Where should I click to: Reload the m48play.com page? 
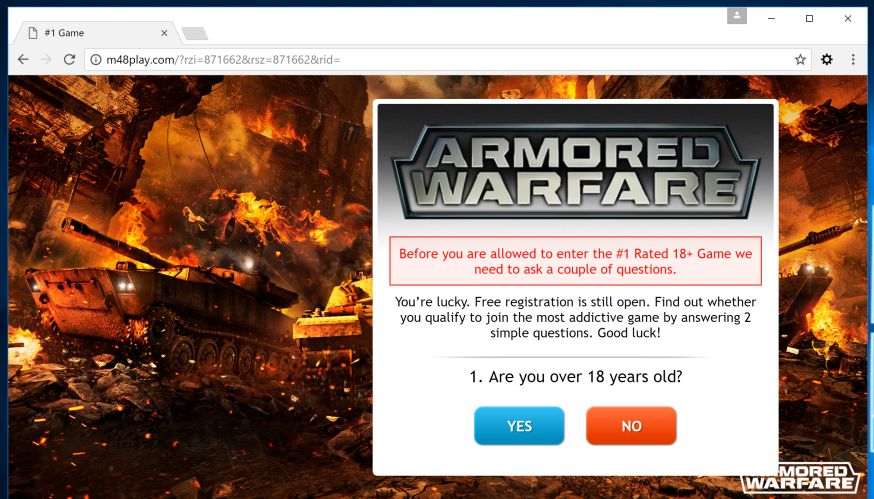(70, 59)
